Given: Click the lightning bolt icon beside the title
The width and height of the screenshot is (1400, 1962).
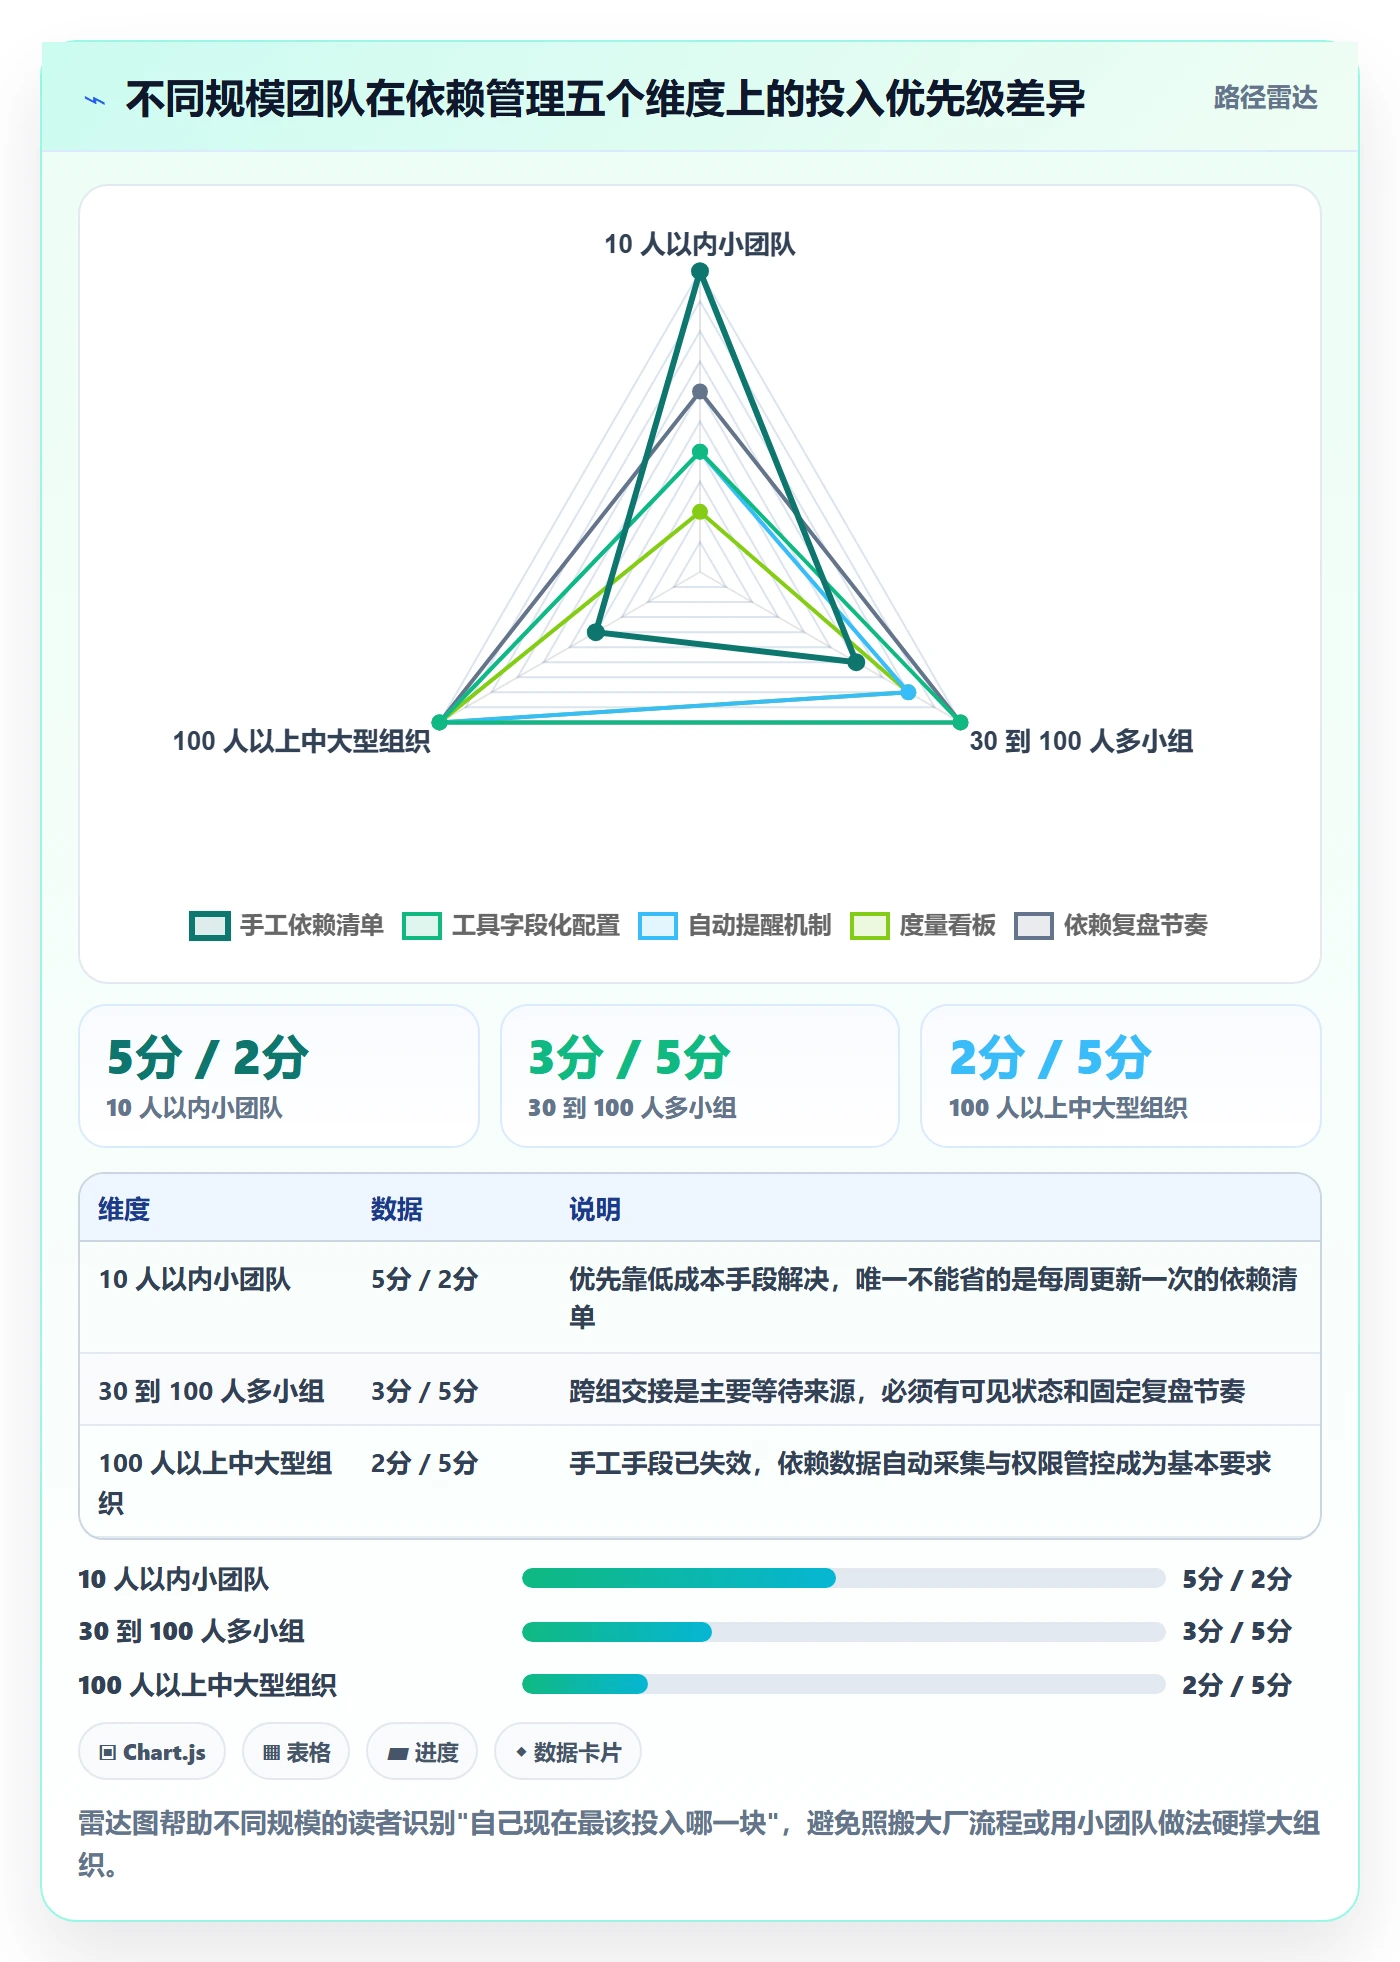Looking at the screenshot, I should (x=95, y=100).
